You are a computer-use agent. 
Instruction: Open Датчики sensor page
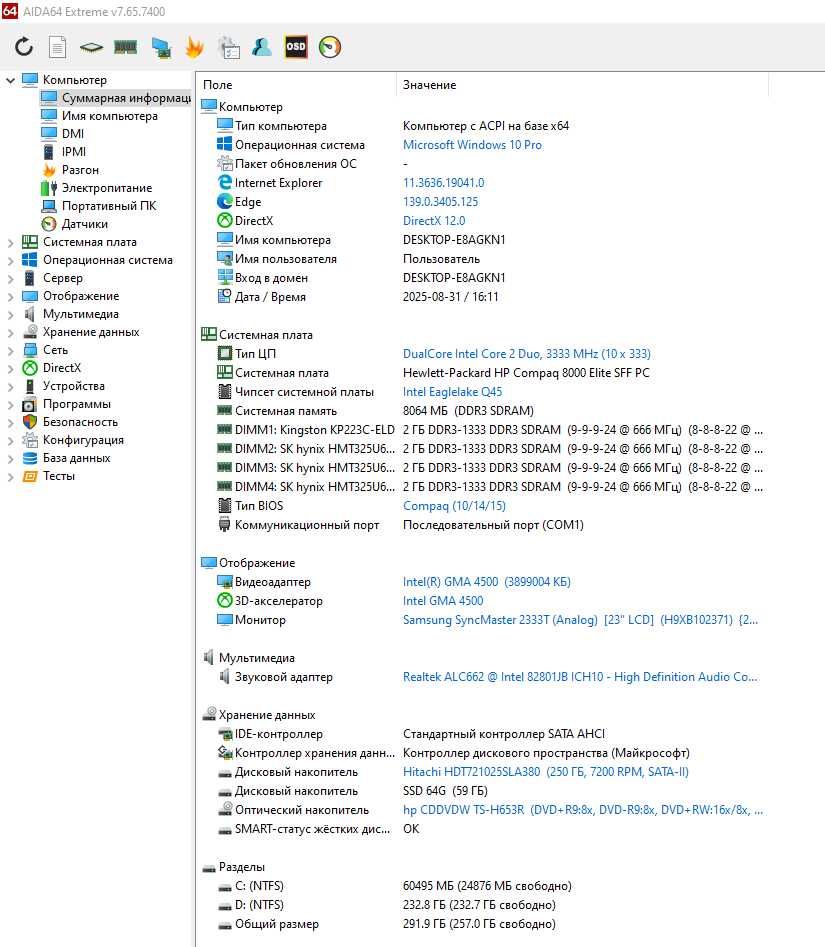tap(85, 224)
